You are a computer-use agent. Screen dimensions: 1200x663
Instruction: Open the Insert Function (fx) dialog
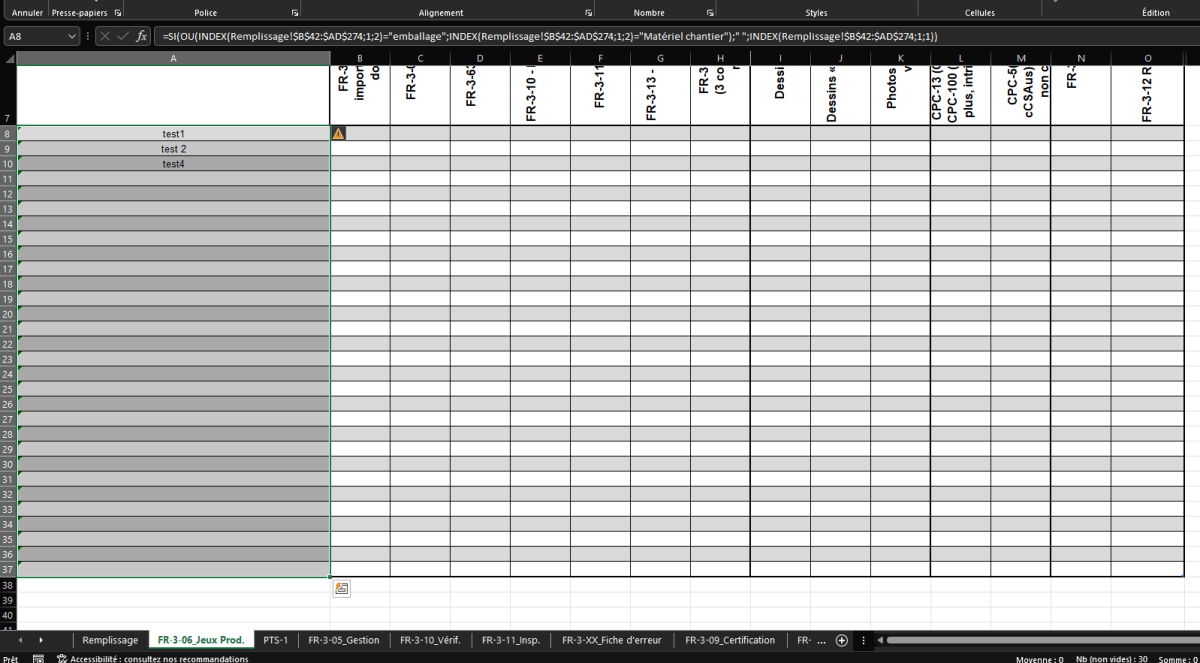(143, 35)
